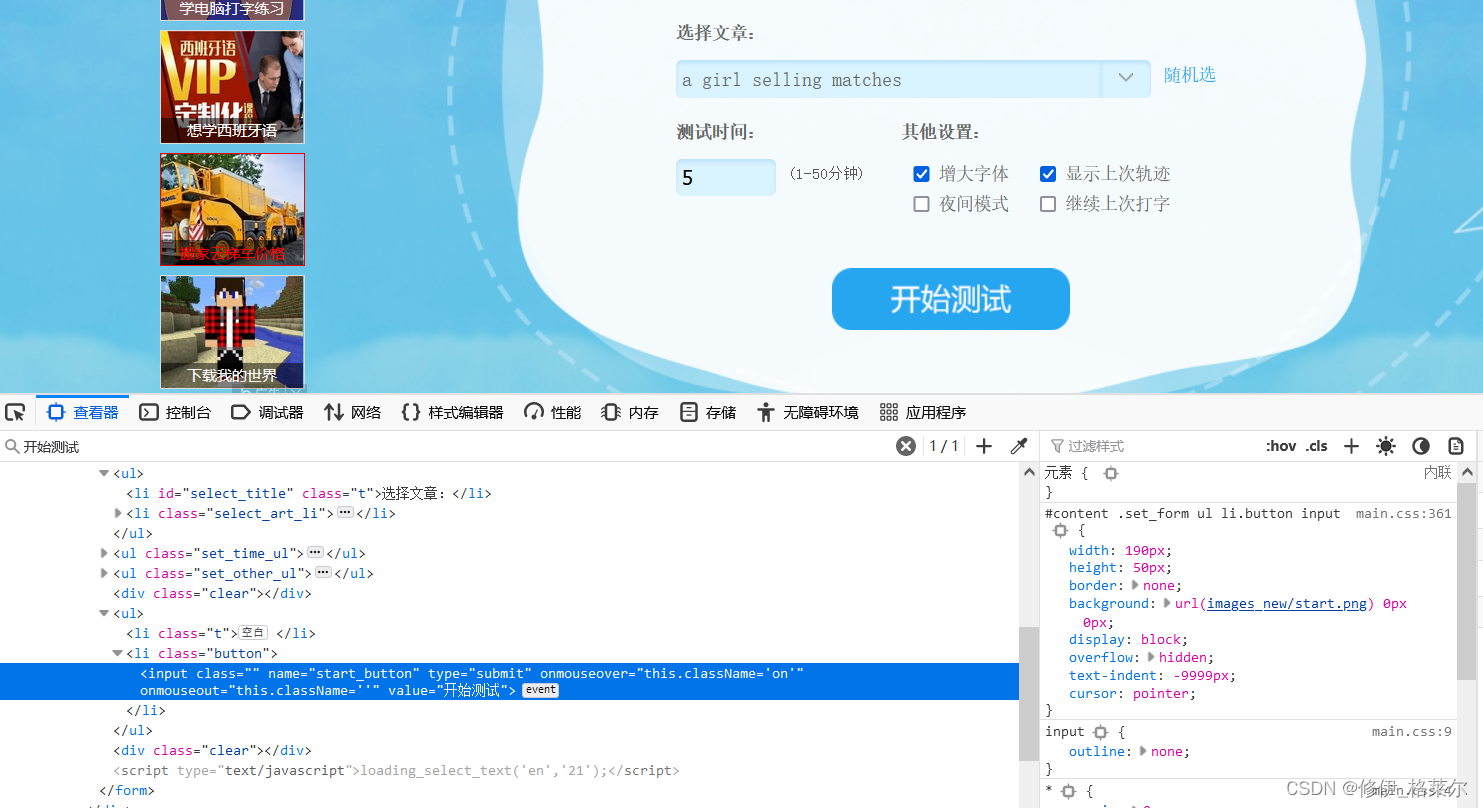Open the 网络 network tab

(353, 412)
